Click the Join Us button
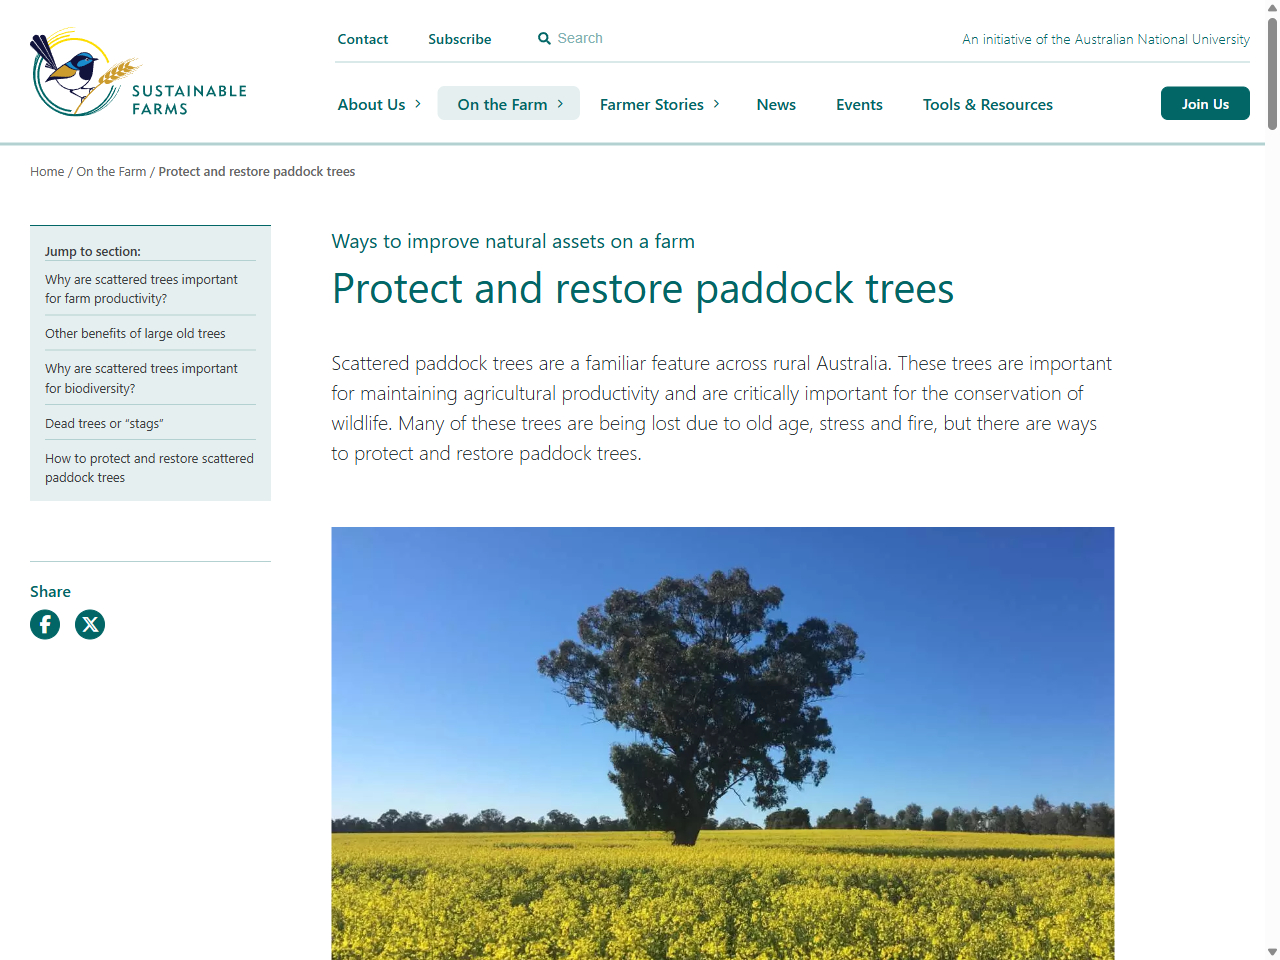Screen dimensions: 1280x960 pos(1205,103)
